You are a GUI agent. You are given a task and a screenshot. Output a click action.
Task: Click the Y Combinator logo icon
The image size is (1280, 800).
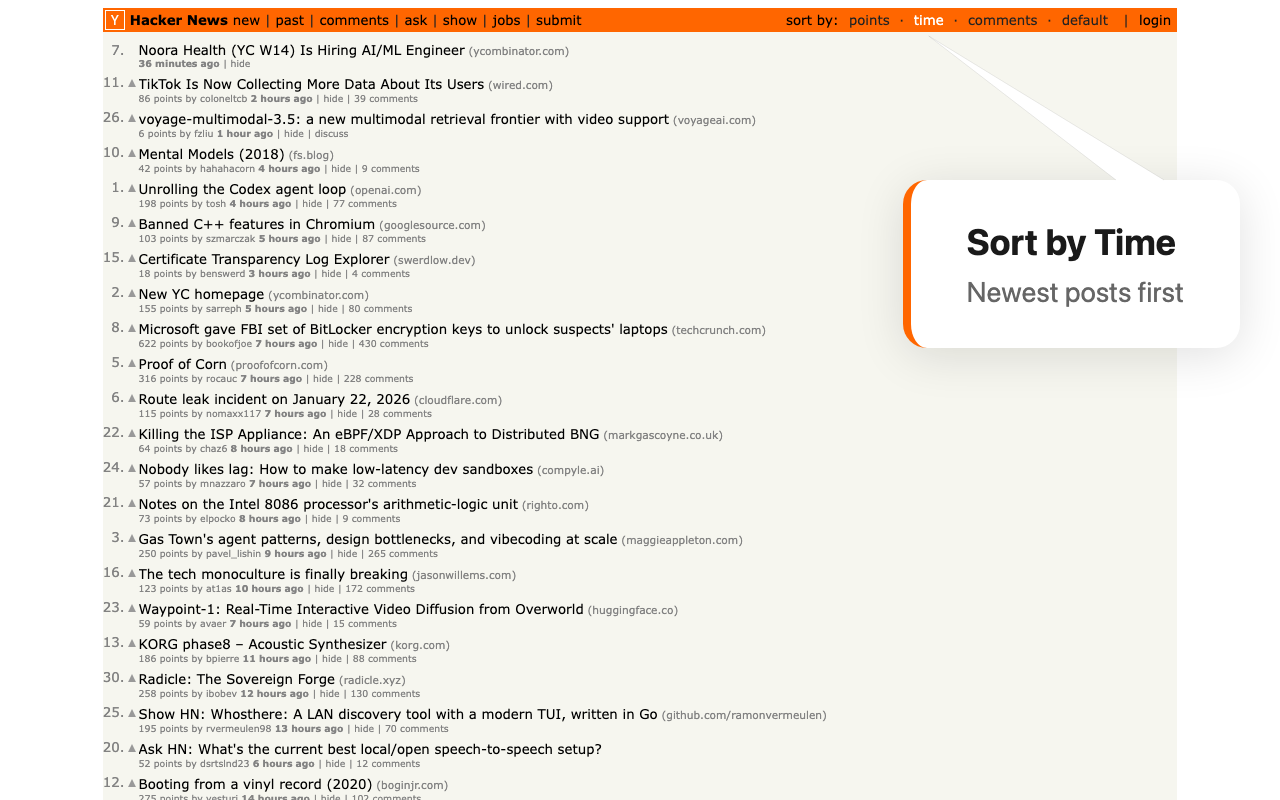116,20
